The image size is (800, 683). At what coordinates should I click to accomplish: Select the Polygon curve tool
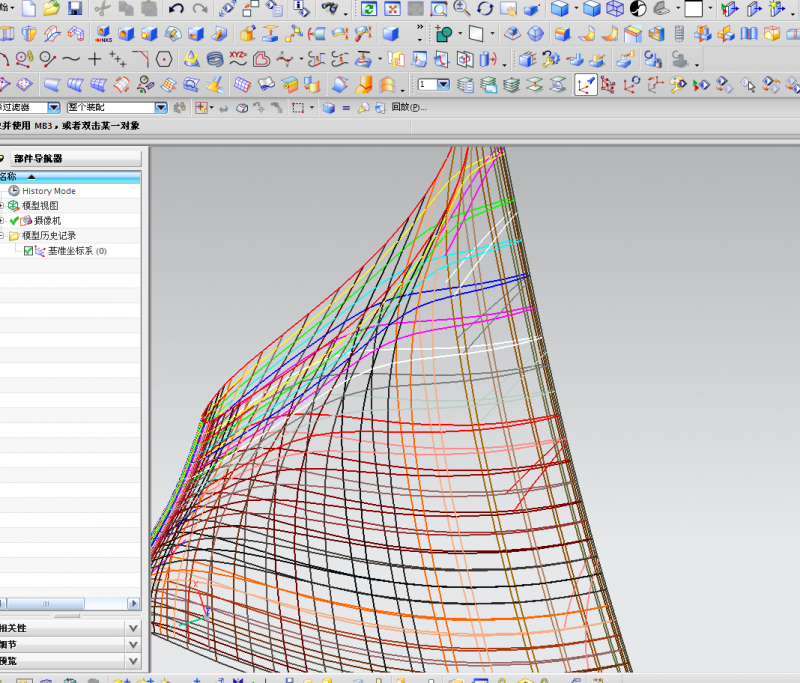coord(163,58)
